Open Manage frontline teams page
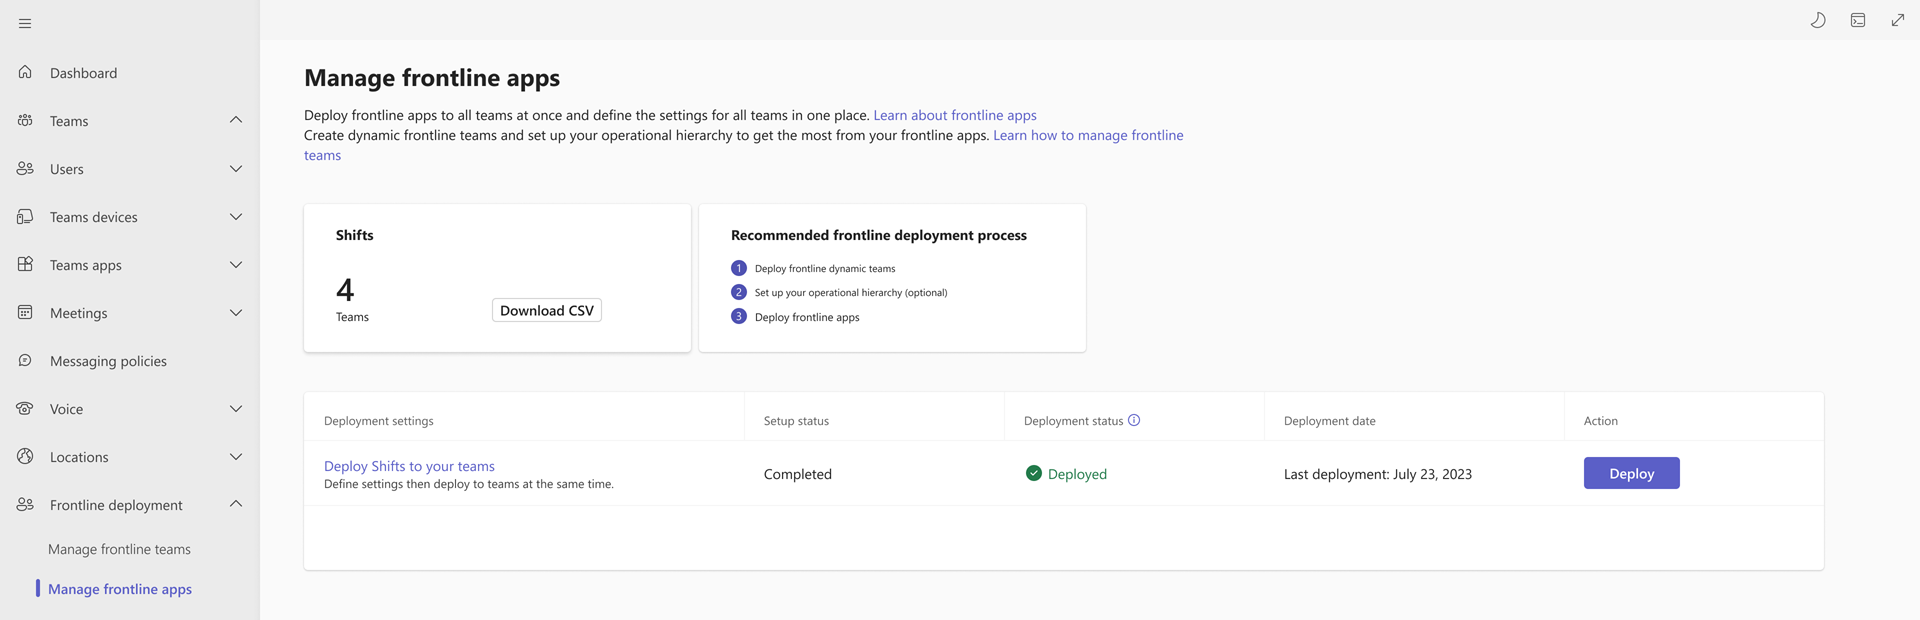Viewport: 1920px width, 620px height. [x=119, y=549]
